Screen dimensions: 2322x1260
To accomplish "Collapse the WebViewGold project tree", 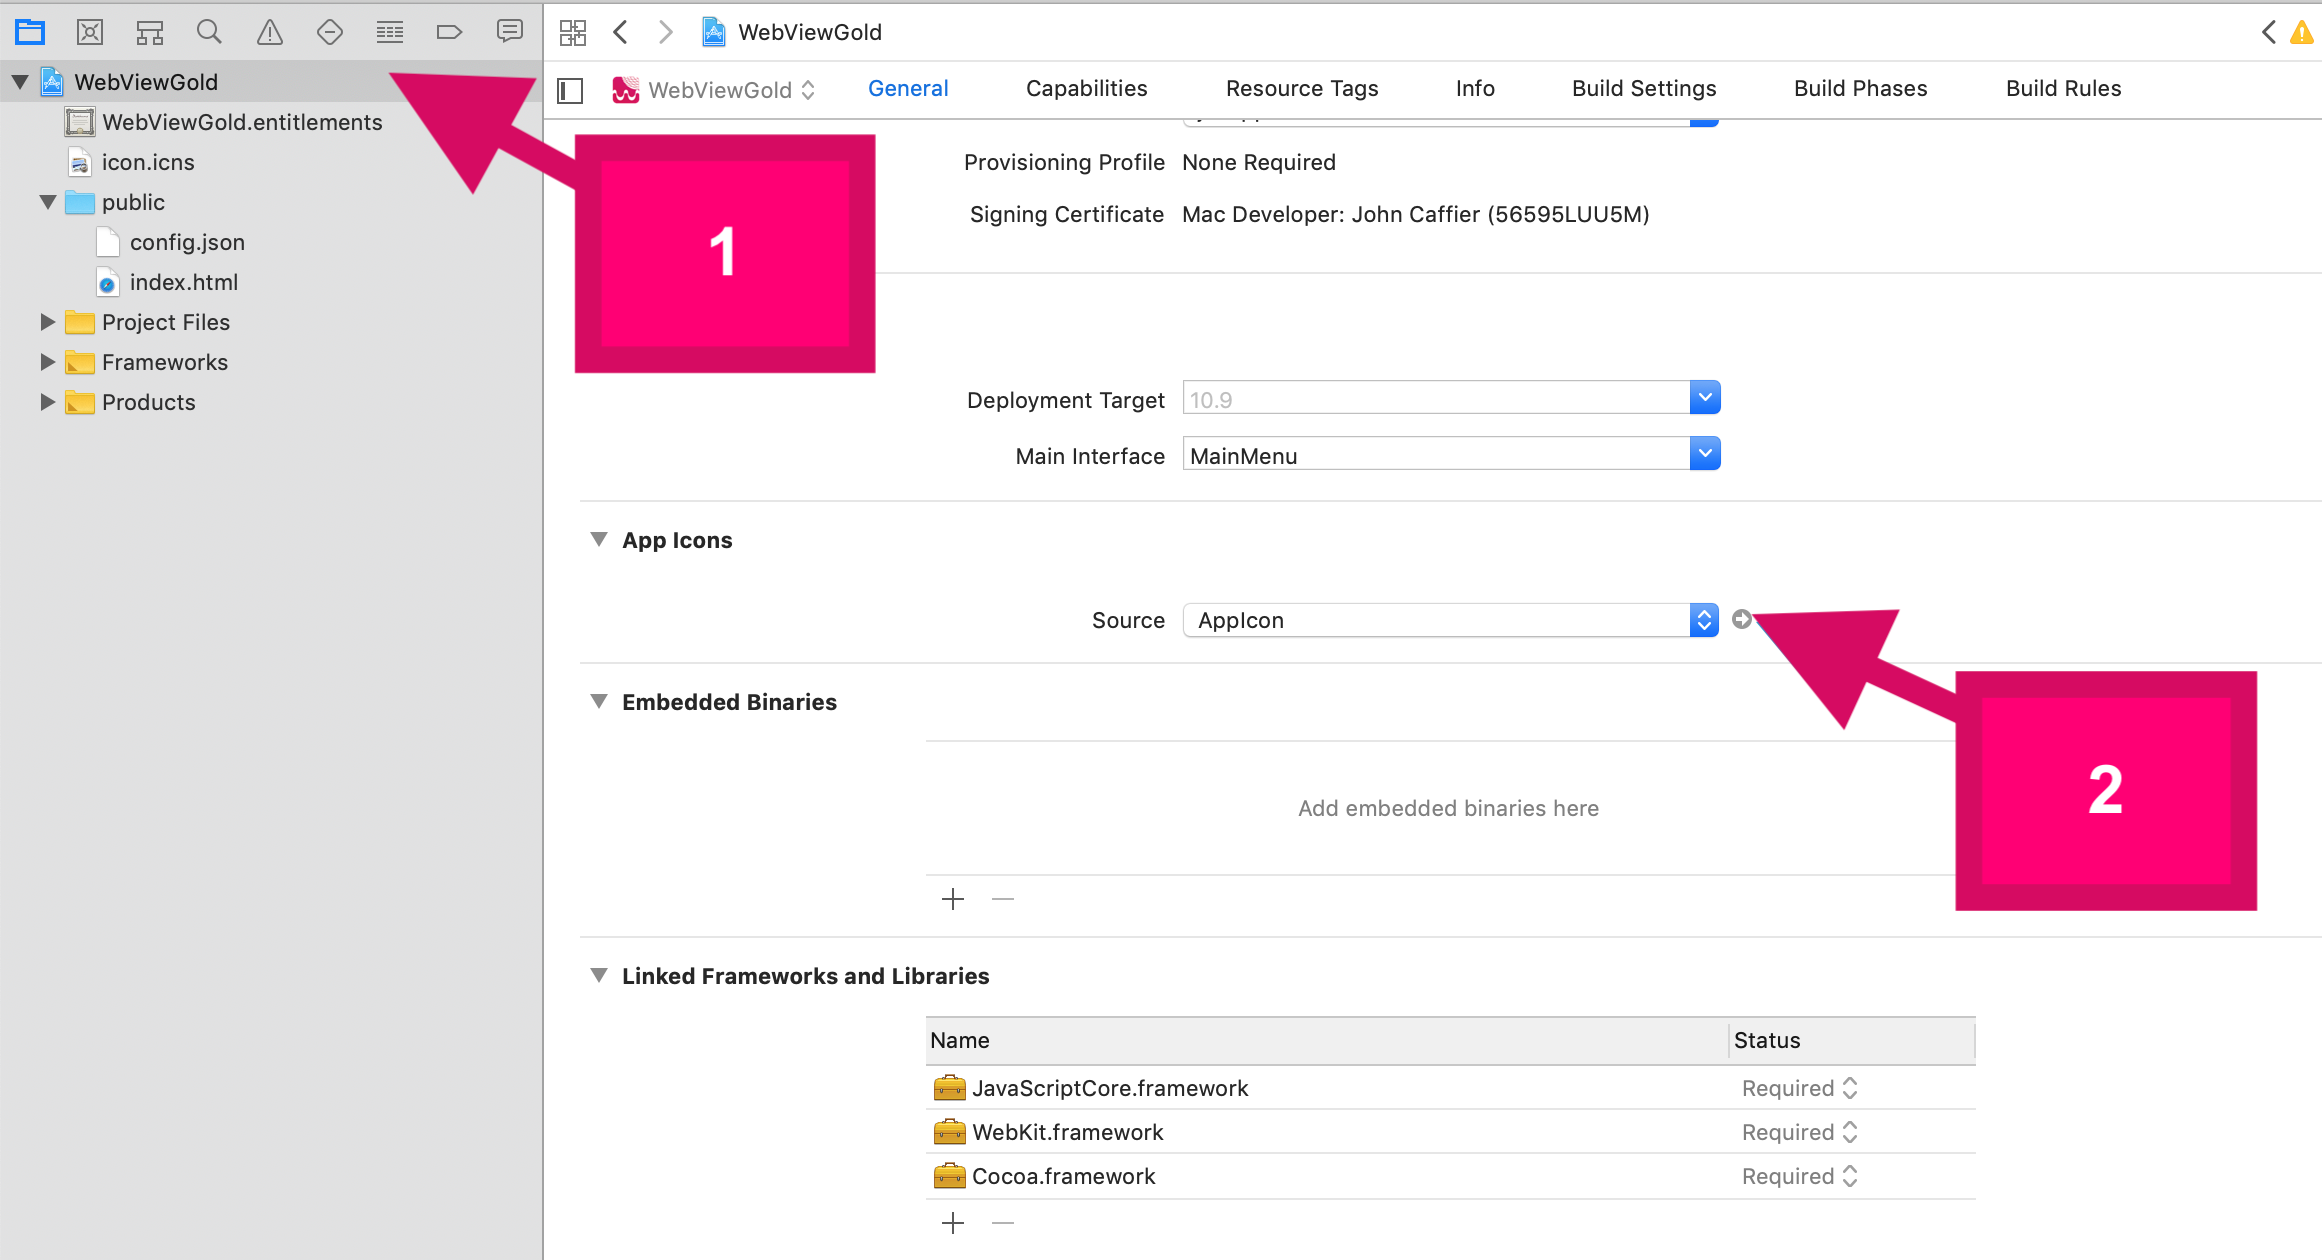I will pyautogui.click(x=20, y=82).
